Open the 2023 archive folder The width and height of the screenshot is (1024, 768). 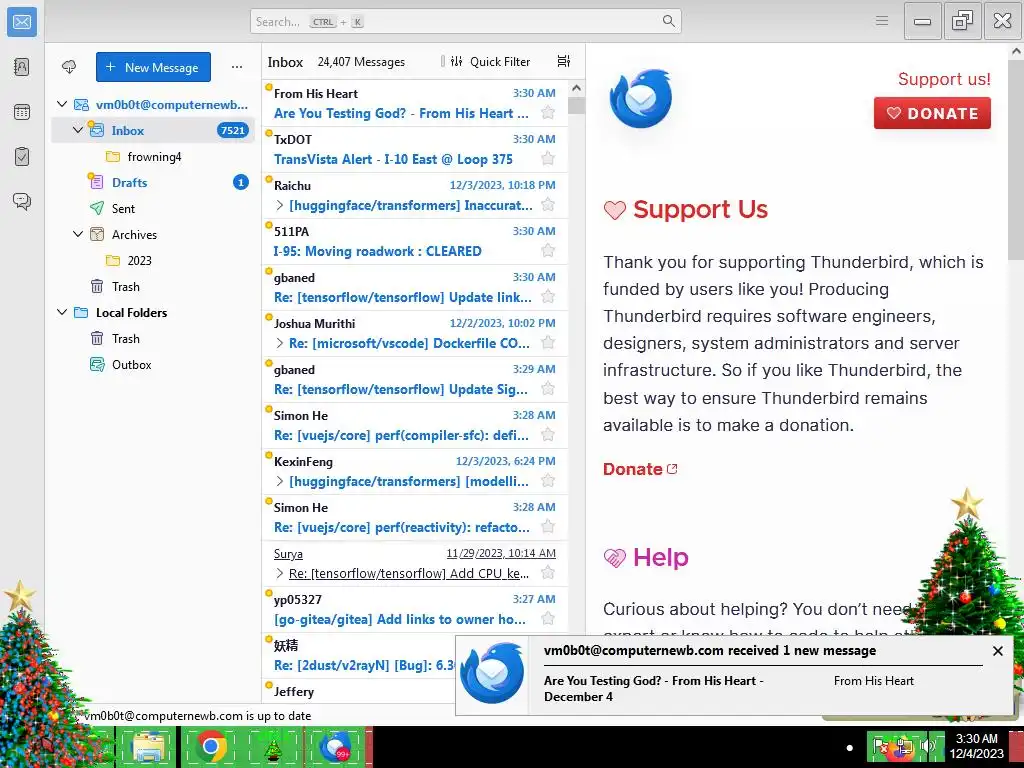point(153,261)
